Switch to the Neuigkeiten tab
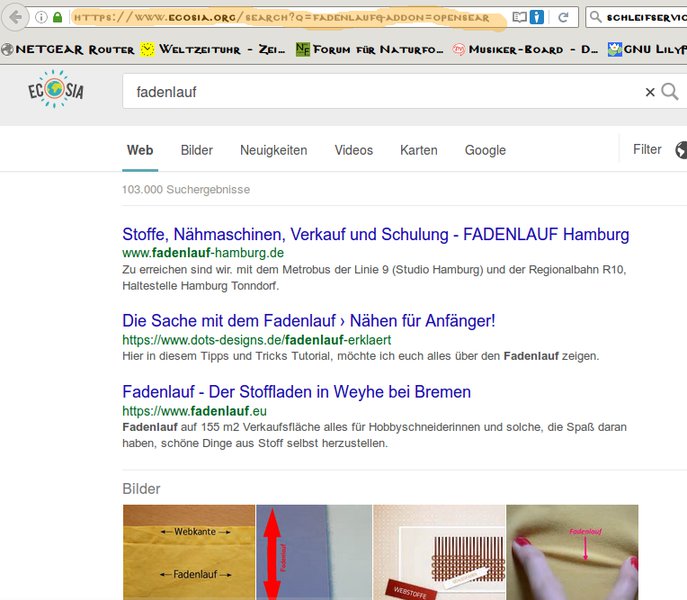 (x=273, y=150)
